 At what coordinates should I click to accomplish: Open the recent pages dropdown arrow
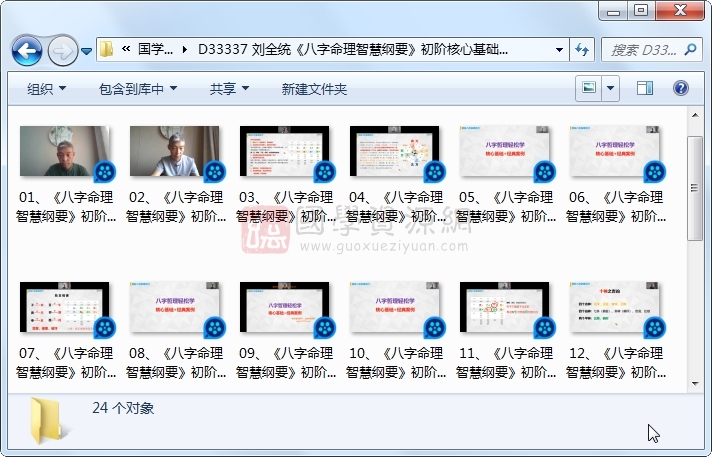86,51
